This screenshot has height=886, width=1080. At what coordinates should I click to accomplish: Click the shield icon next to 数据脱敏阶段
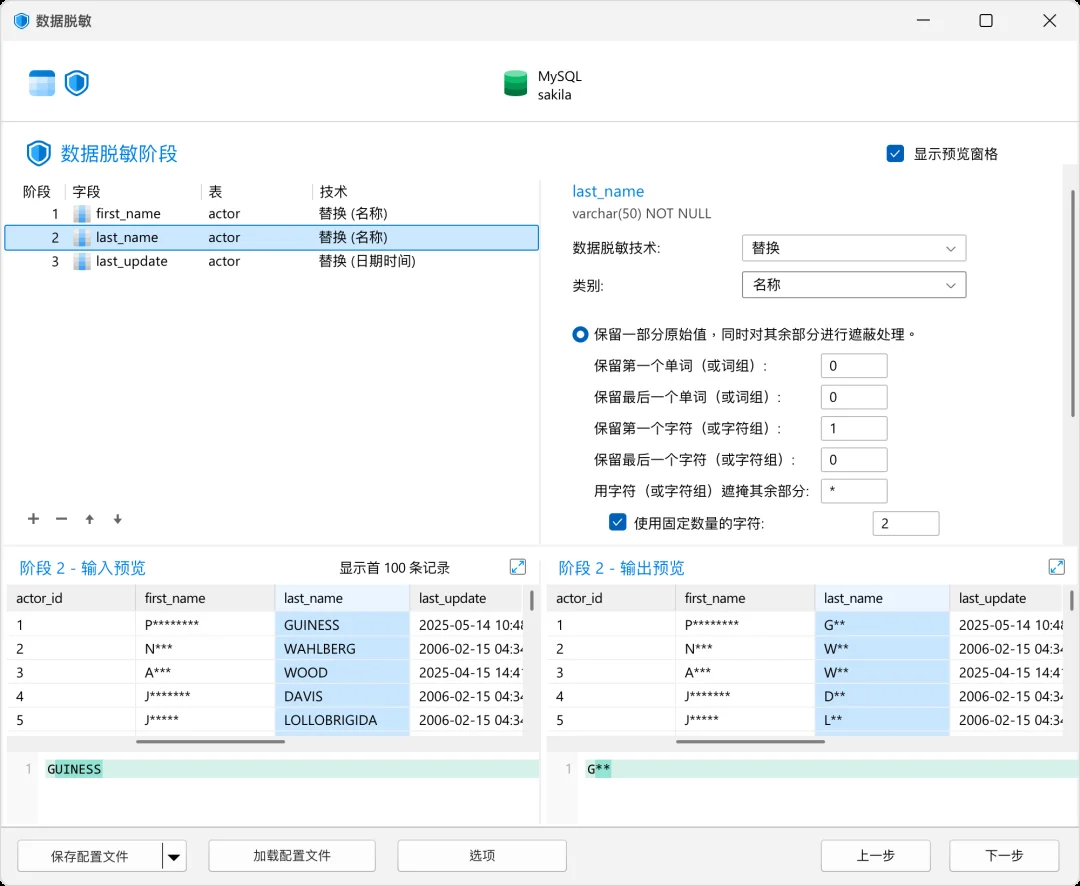tap(39, 153)
